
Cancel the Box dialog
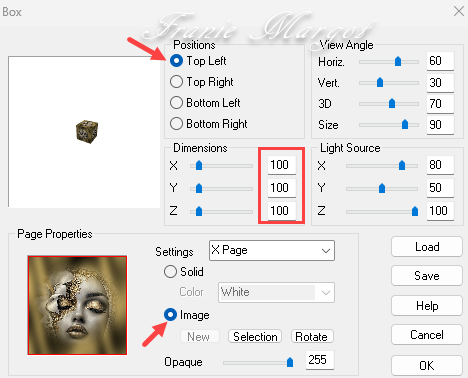point(427,335)
